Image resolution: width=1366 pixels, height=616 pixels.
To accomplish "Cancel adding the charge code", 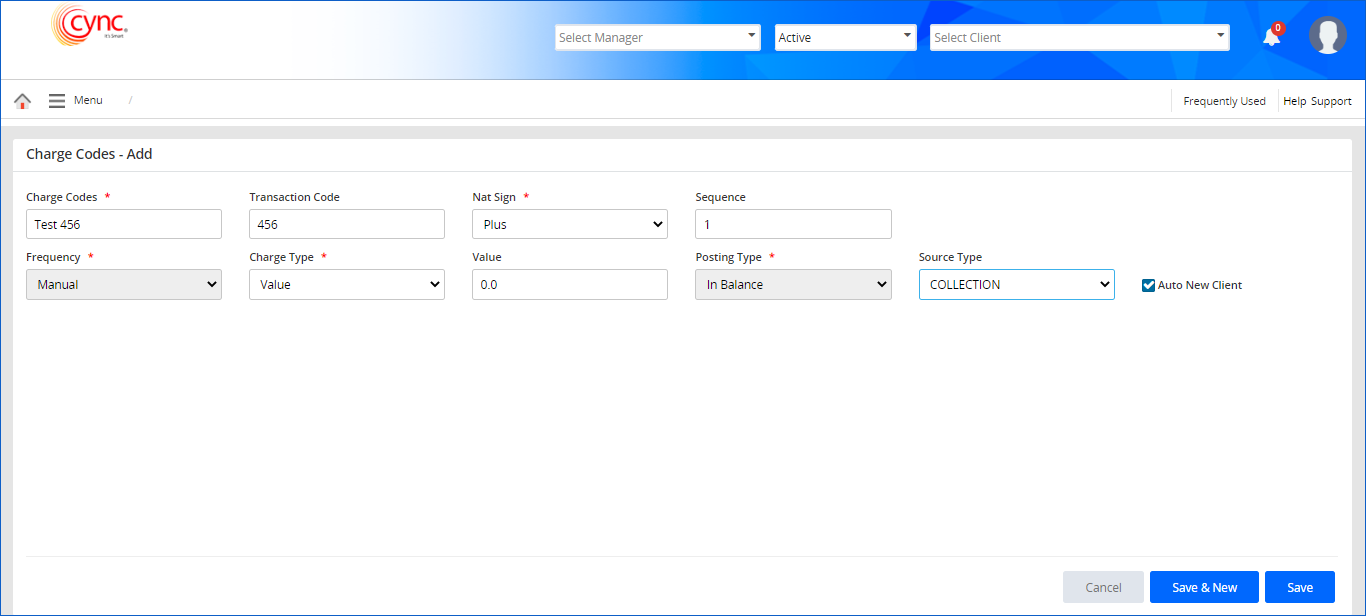I will [x=1103, y=588].
